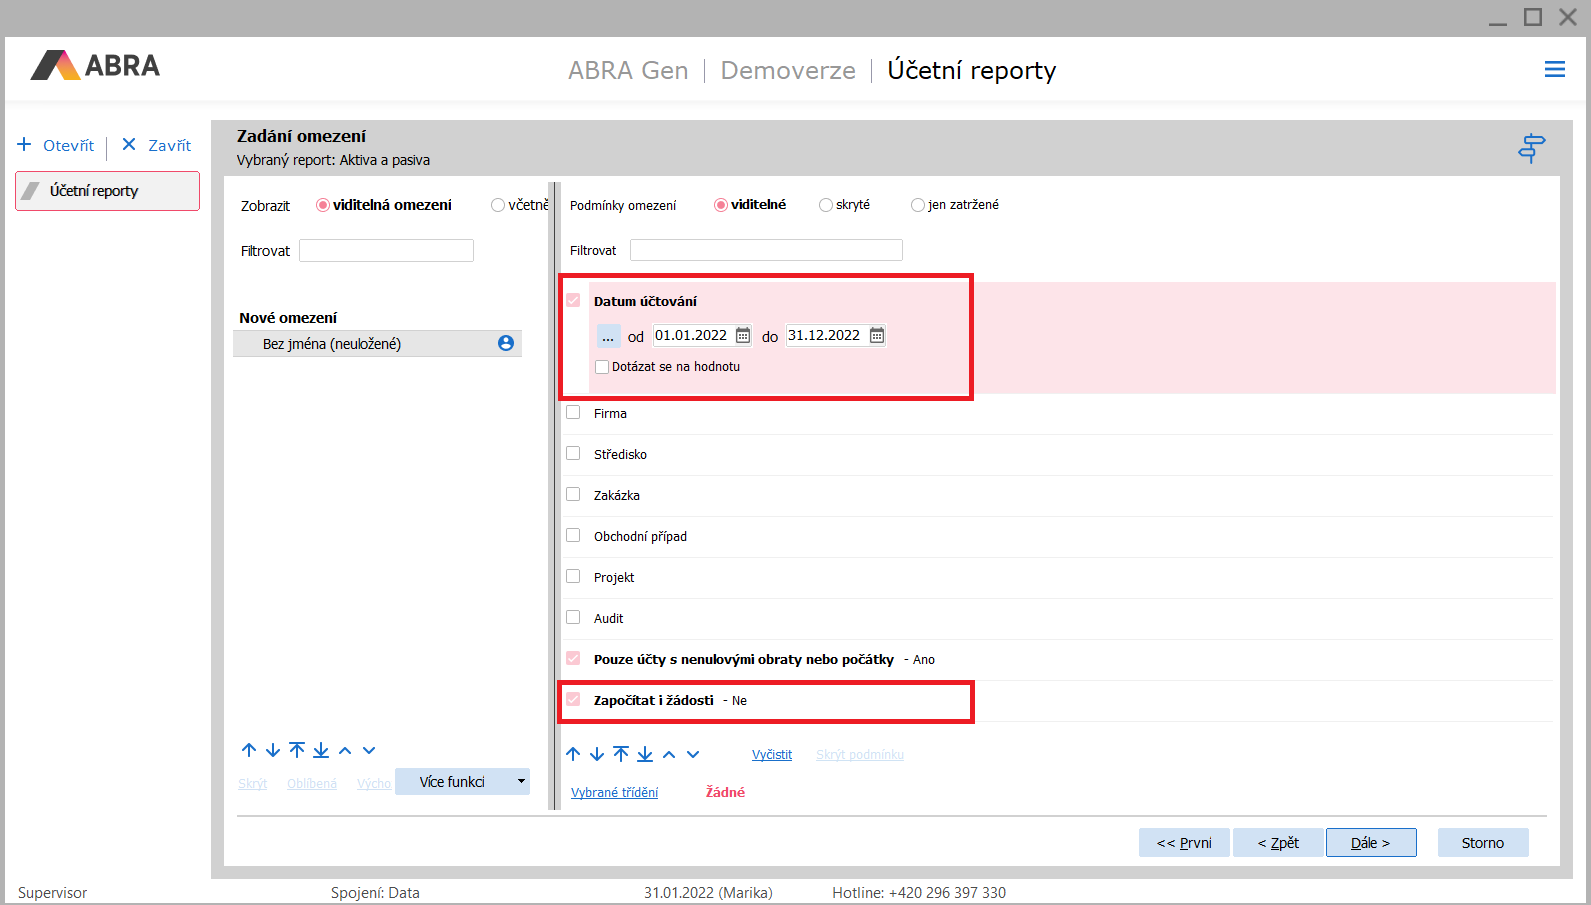The image size is (1591, 905).
Task: Open the calendar picker for the 'do' date
Action: pyautogui.click(x=877, y=336)
